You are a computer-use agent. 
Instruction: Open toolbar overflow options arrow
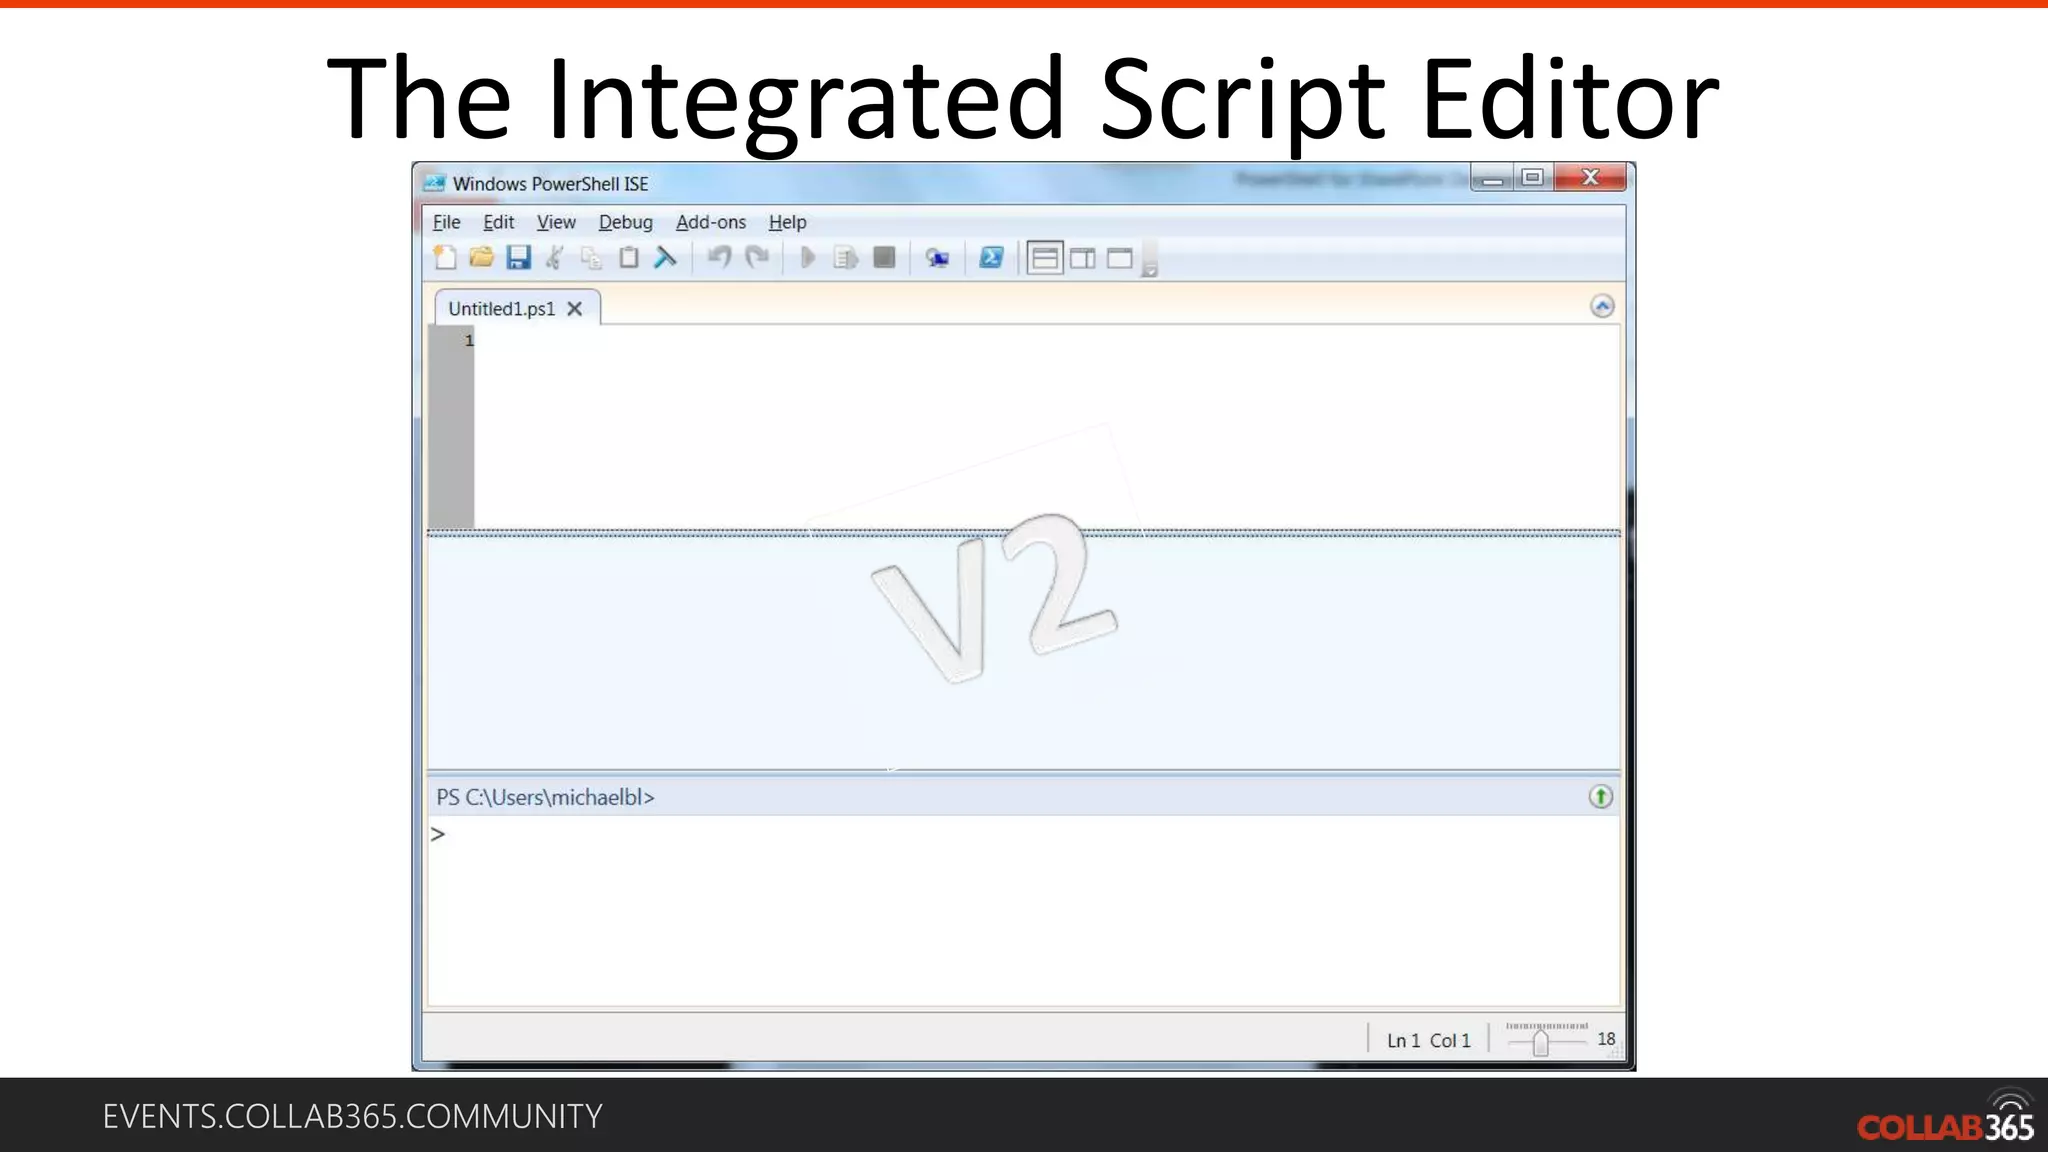pyautogui.click(x=1150, y=270)
